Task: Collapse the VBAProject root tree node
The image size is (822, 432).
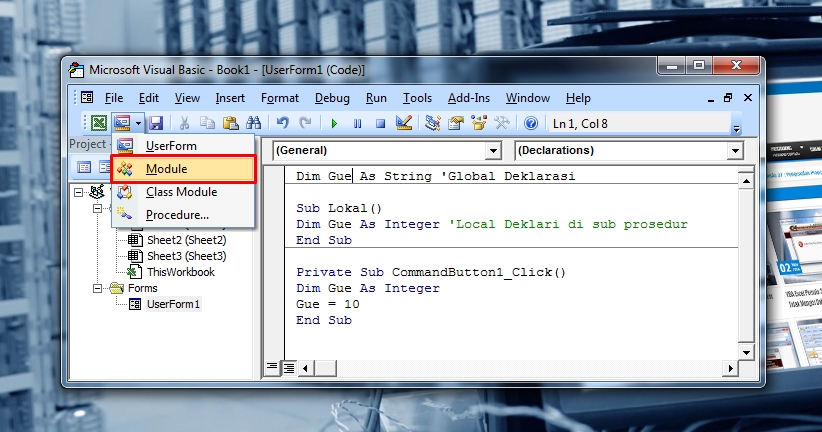Action: pos(78,192)
